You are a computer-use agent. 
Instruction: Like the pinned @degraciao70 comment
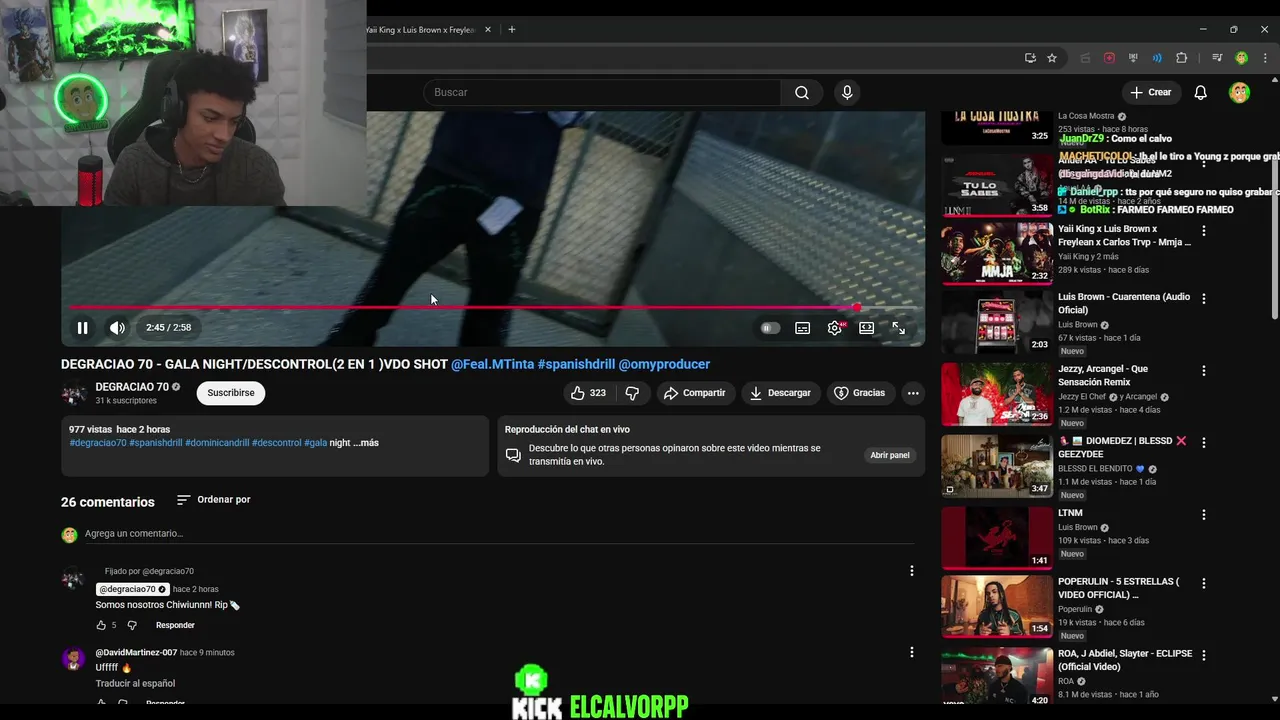coord(101,625)
